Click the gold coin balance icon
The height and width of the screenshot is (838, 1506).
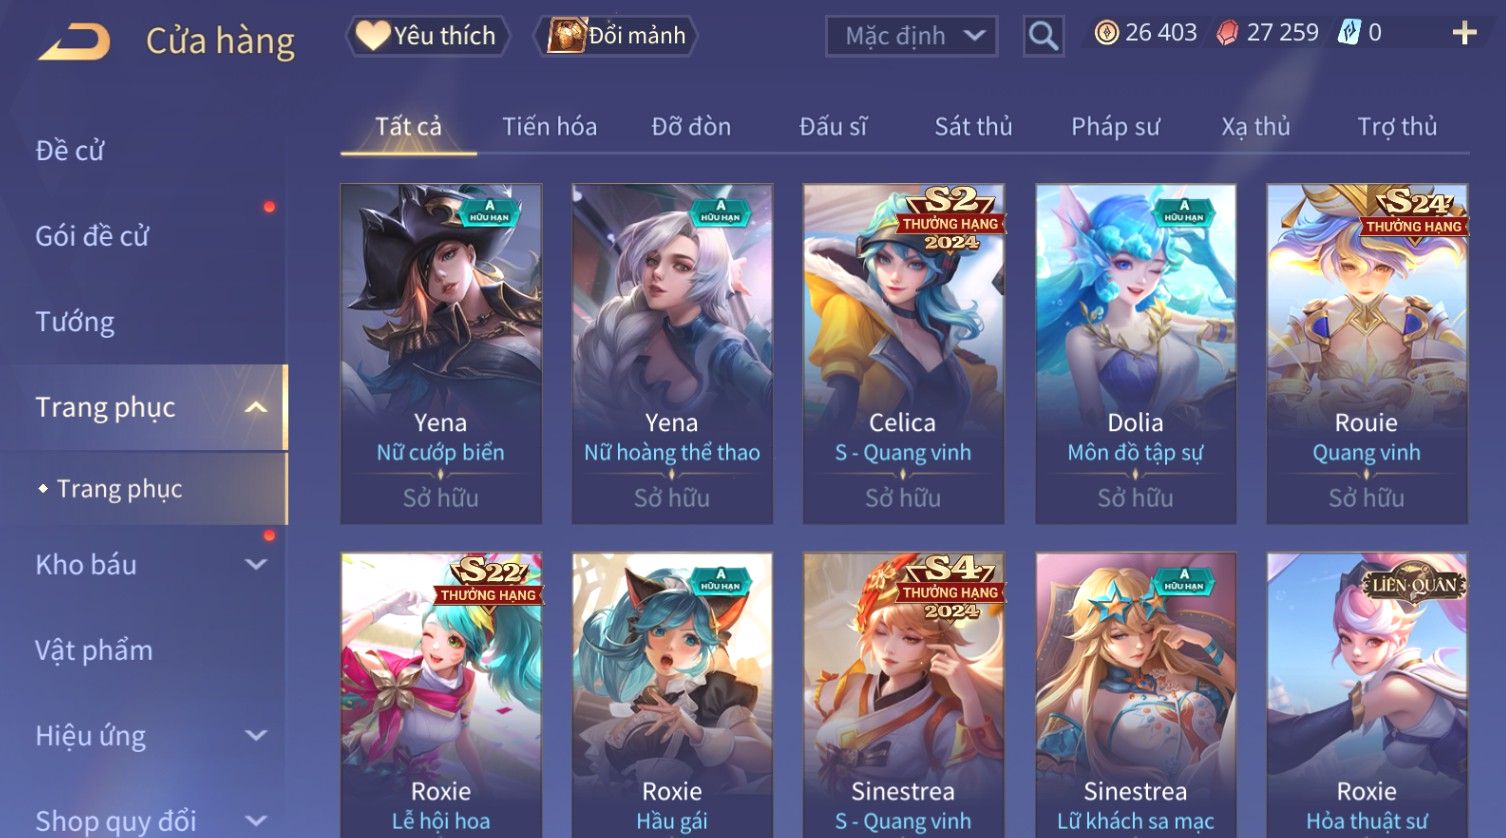[x=1106, y=33]
